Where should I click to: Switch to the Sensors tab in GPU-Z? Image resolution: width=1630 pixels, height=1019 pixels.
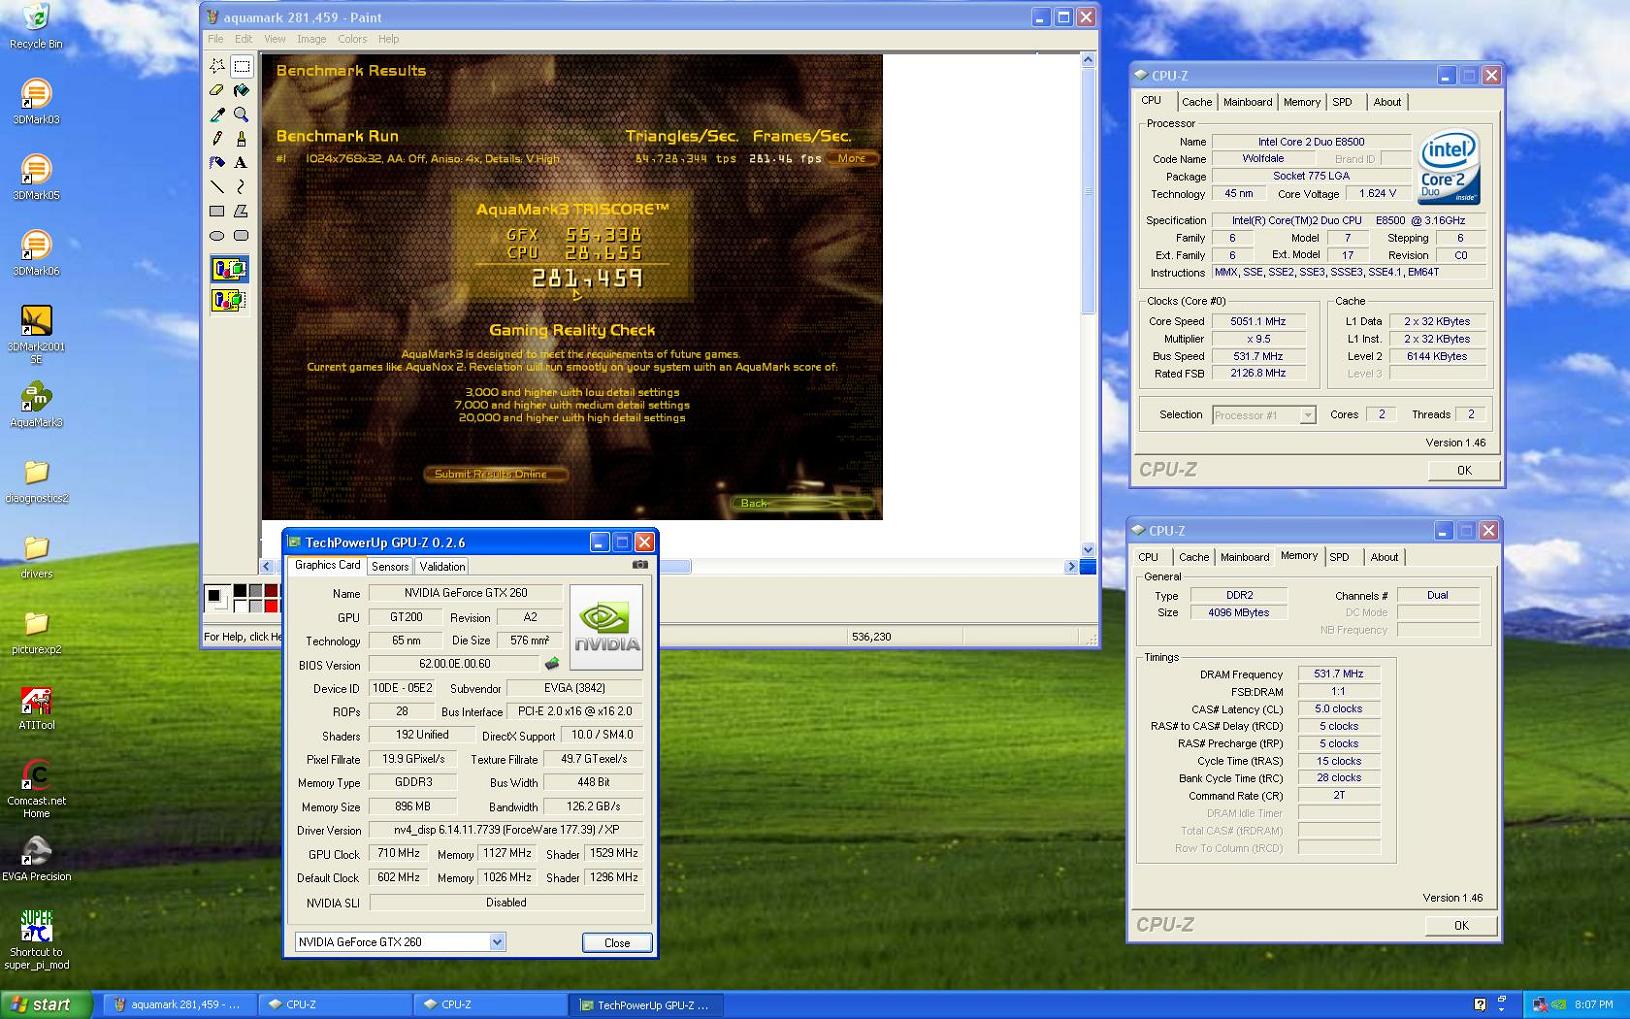(x=390, y=566)
